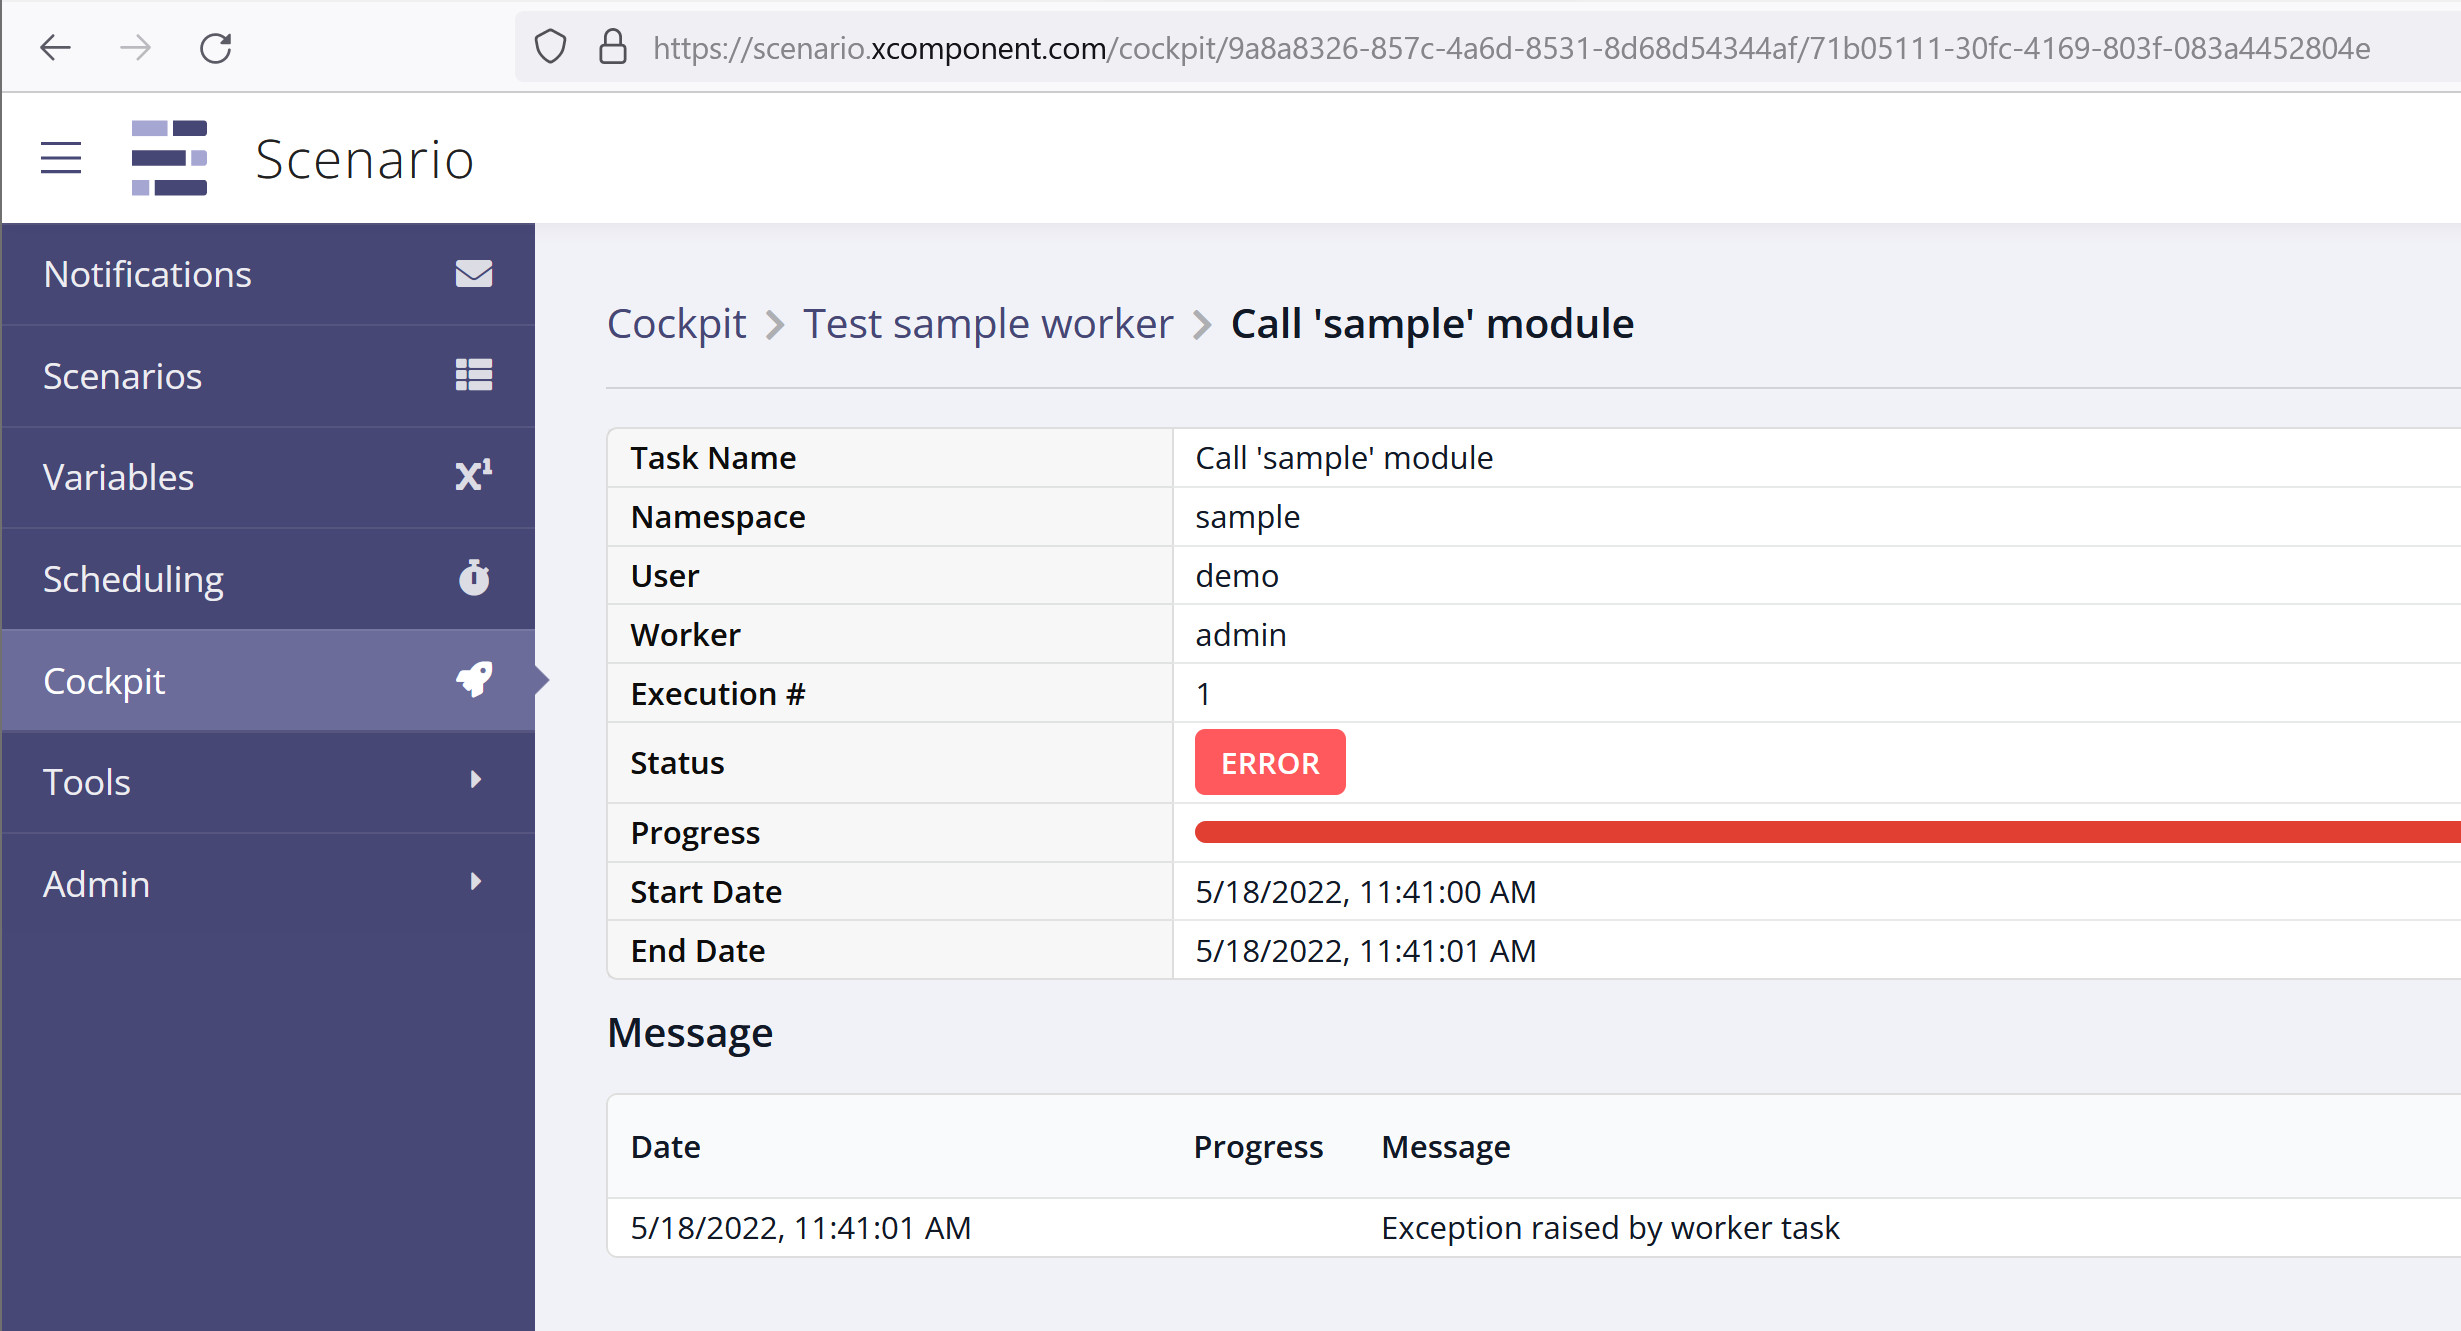Toggle the sidebar navigation panel
The image size is (2461, 1331).
click(61, 159)
